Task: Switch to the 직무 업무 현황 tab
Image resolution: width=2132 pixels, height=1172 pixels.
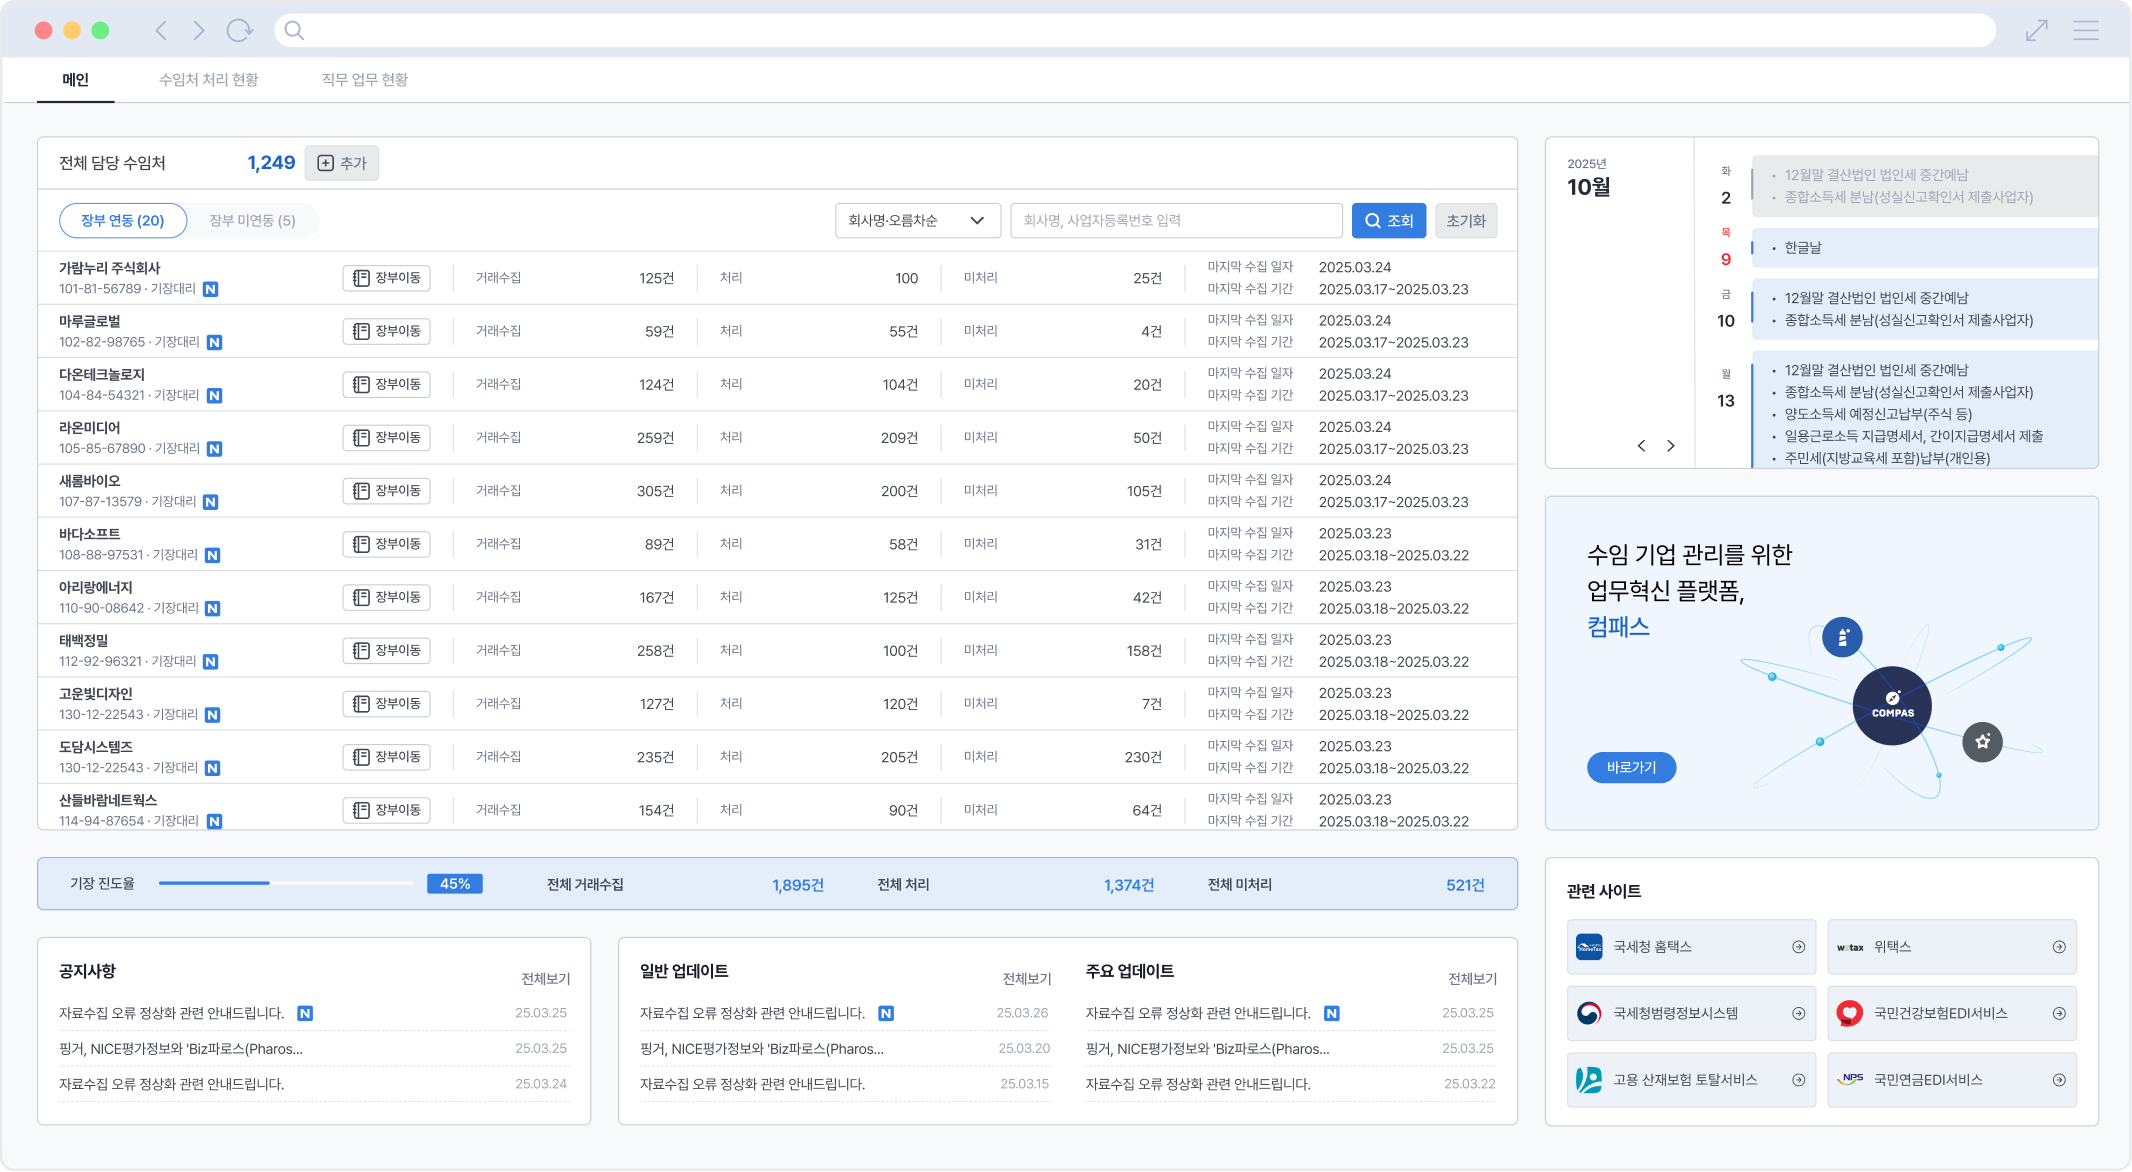Action: 365,80
